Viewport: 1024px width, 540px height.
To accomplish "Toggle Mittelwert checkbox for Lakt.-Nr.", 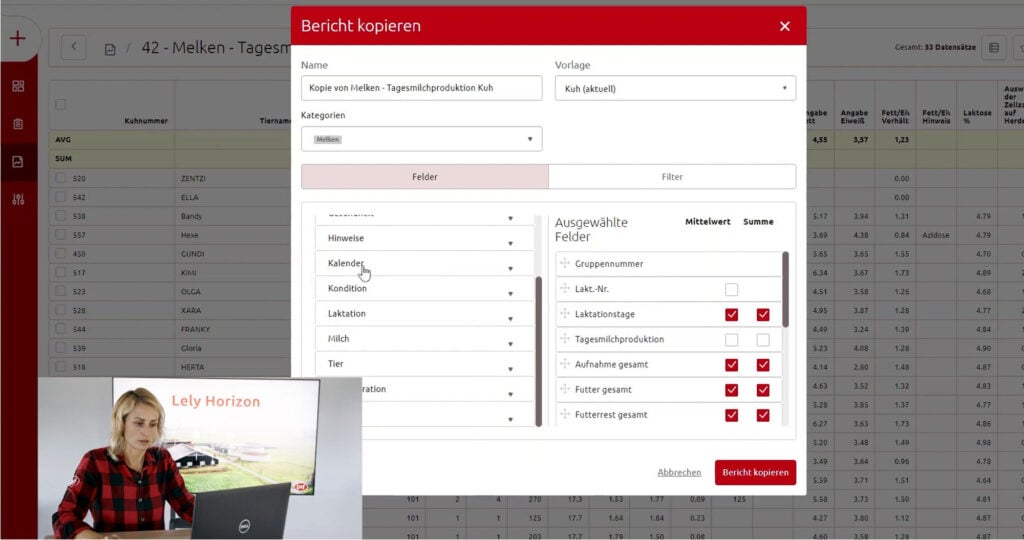I will click(731, 289).
